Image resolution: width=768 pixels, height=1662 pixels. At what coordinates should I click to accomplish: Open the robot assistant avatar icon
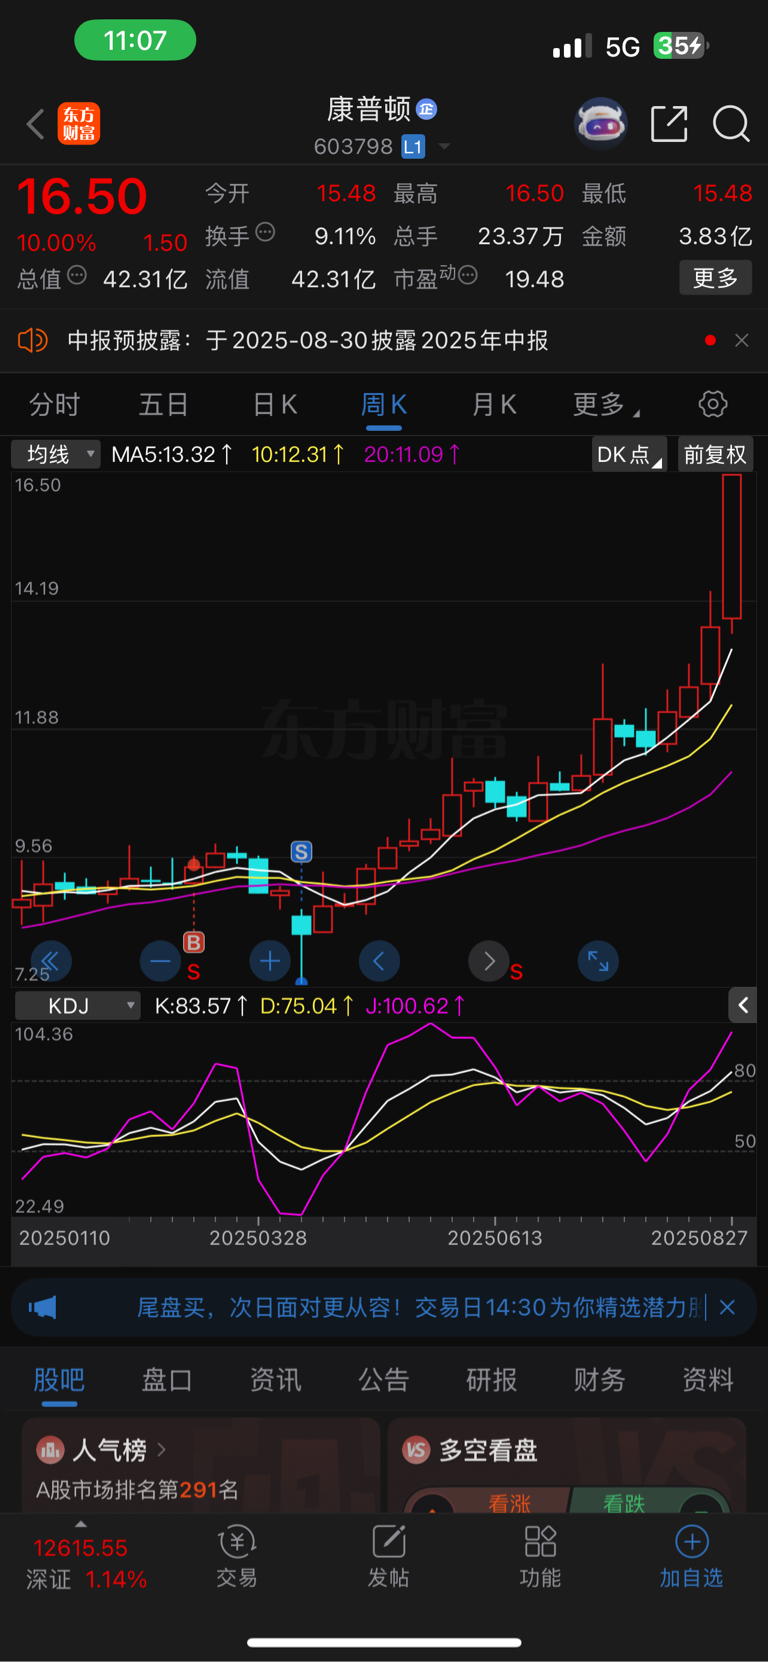[601, 124]
